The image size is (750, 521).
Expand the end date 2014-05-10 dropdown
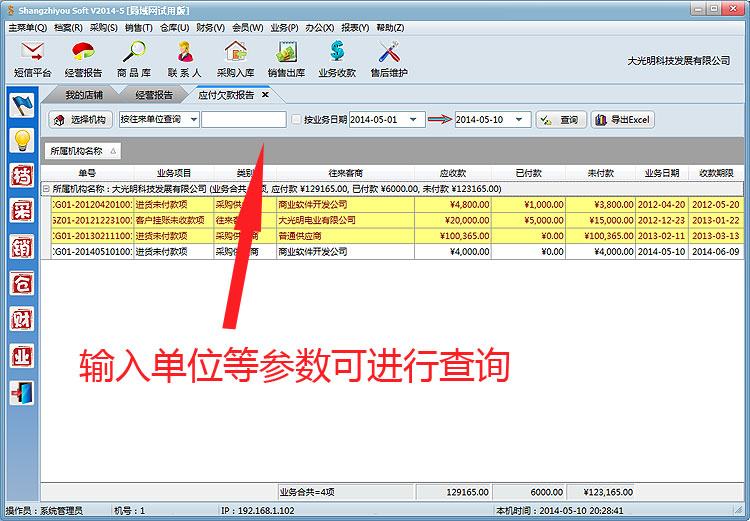pyautogui.click(x=525, y=120)
